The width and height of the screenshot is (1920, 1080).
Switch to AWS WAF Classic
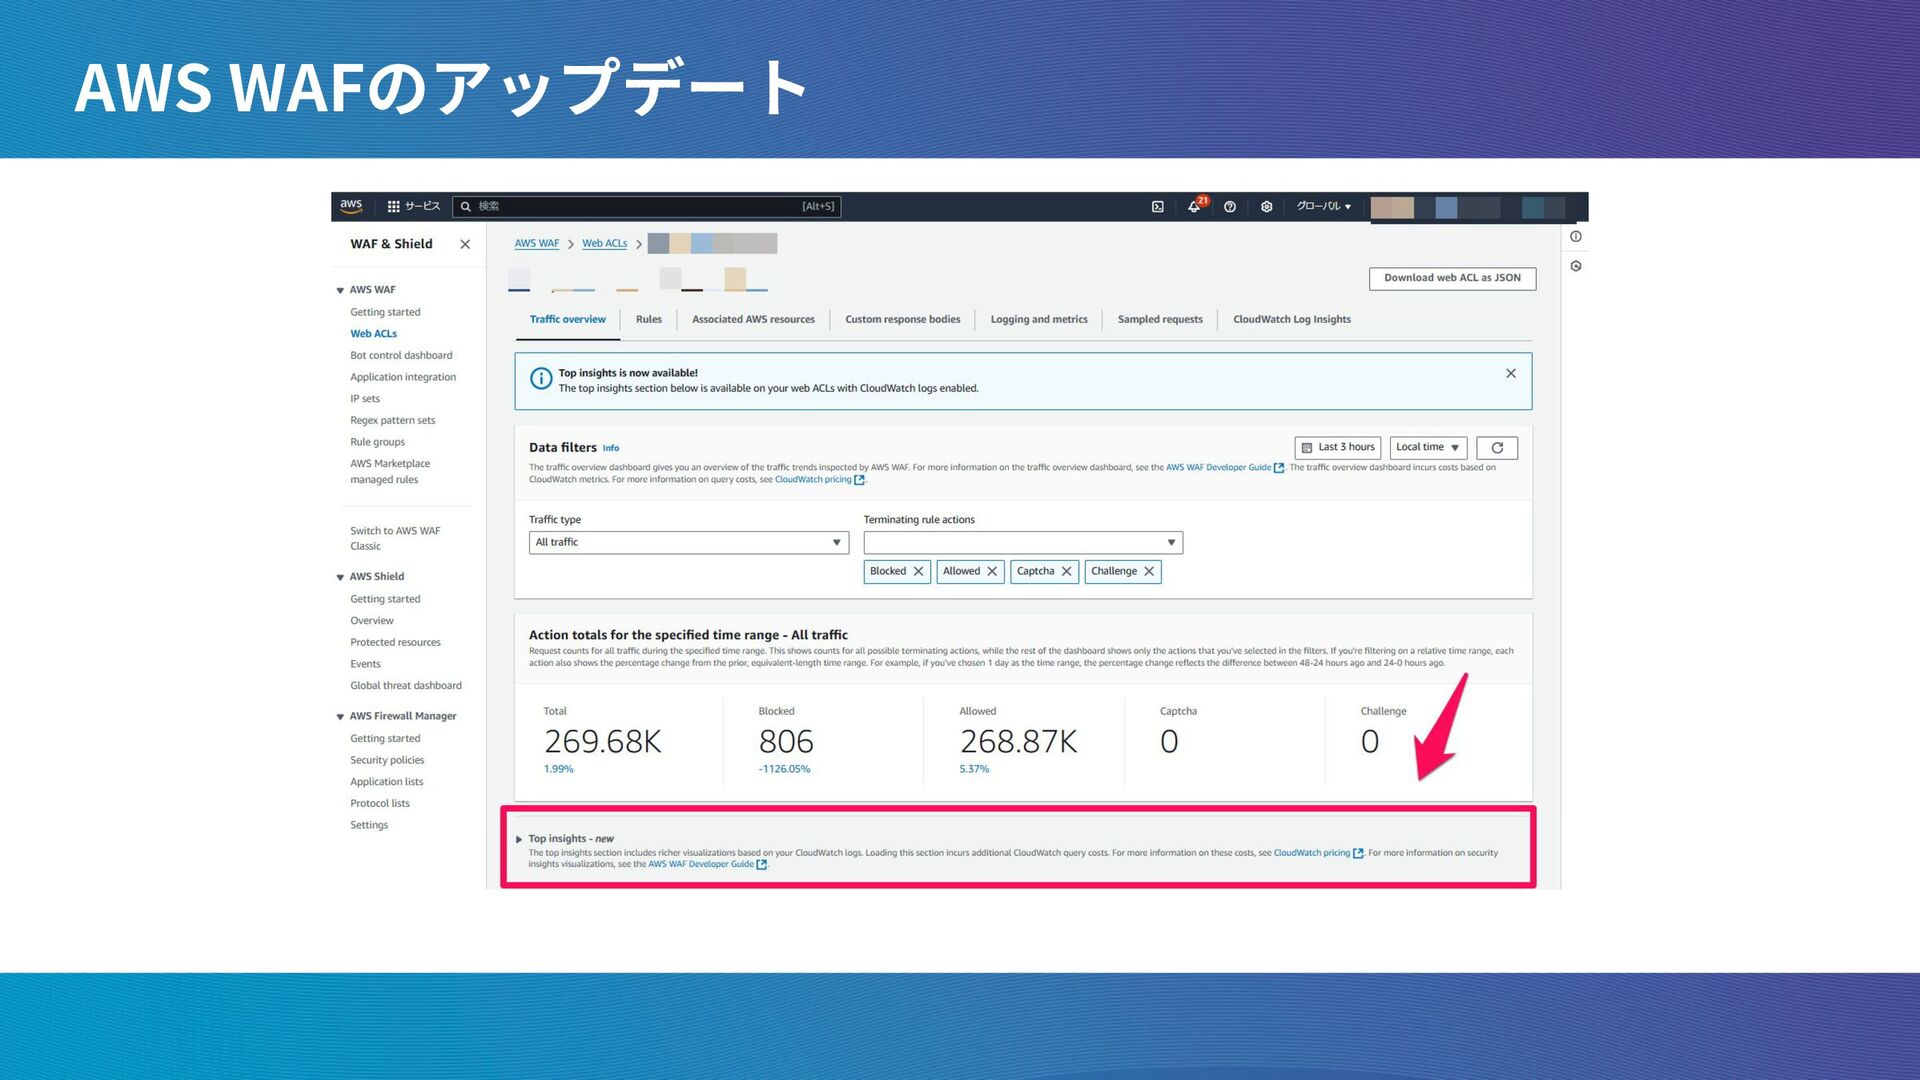[x=395, y=538]
